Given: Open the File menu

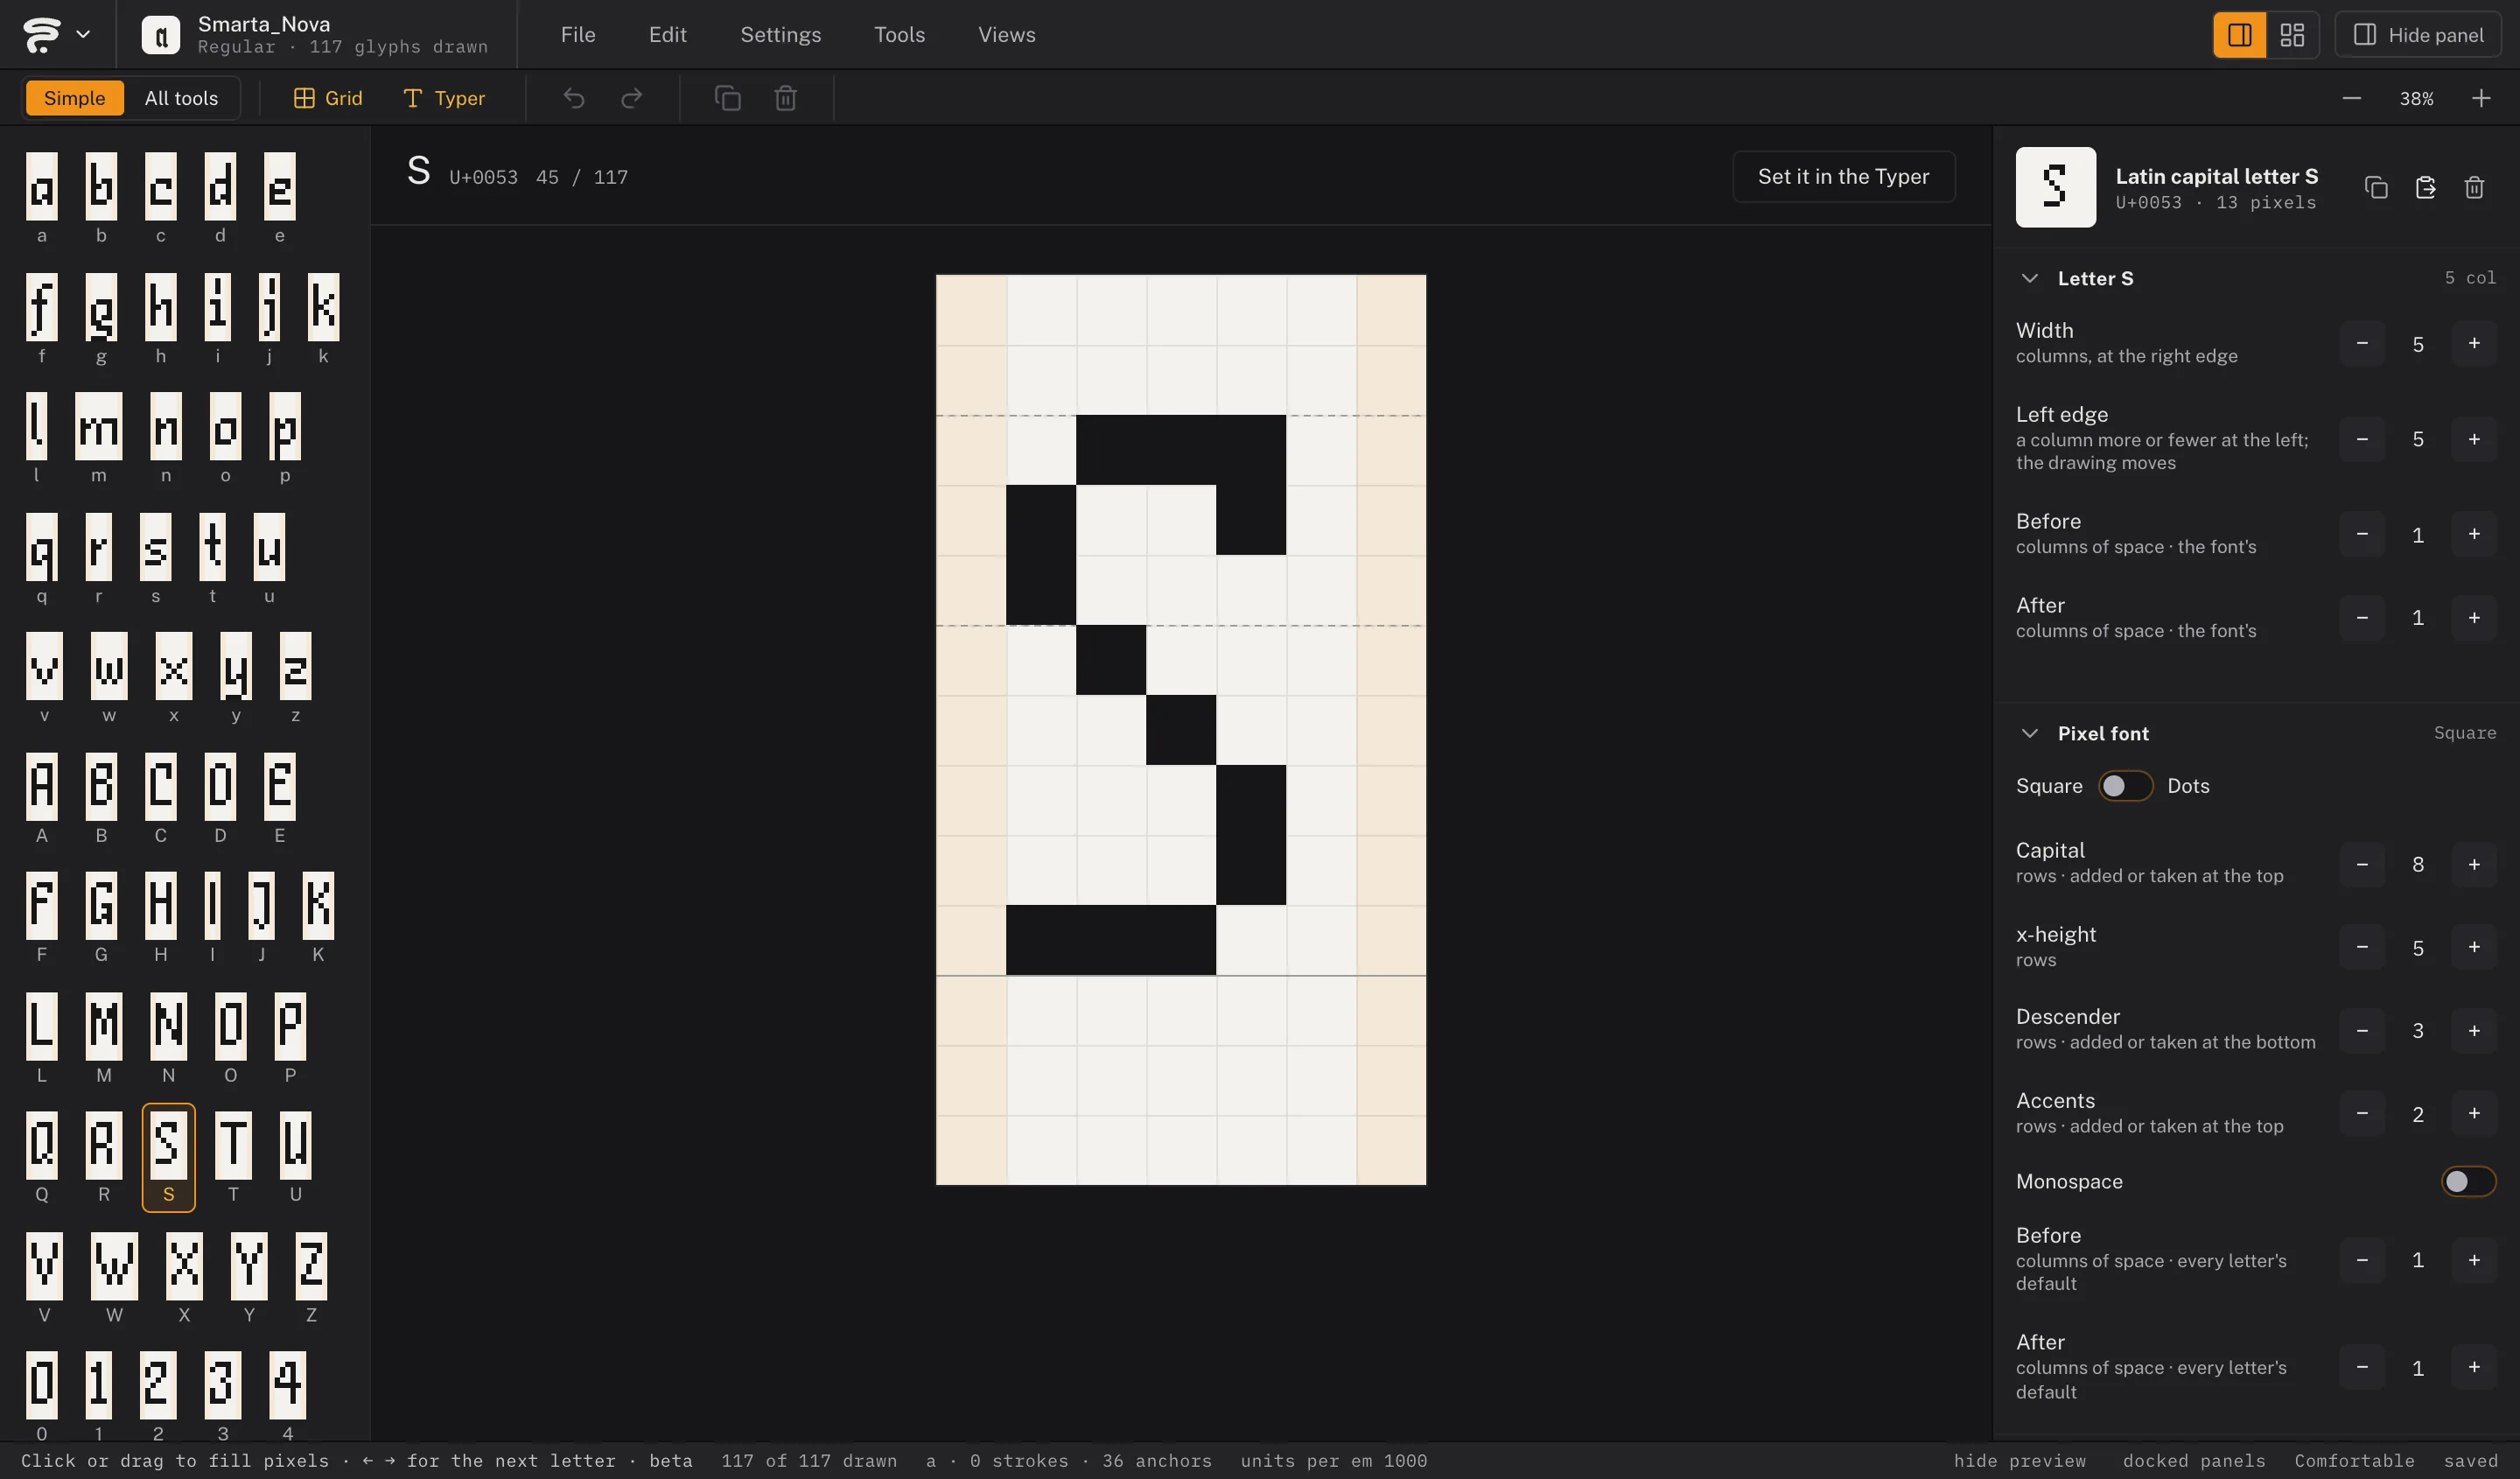Looking at the screenshot, I should [578, 35].
